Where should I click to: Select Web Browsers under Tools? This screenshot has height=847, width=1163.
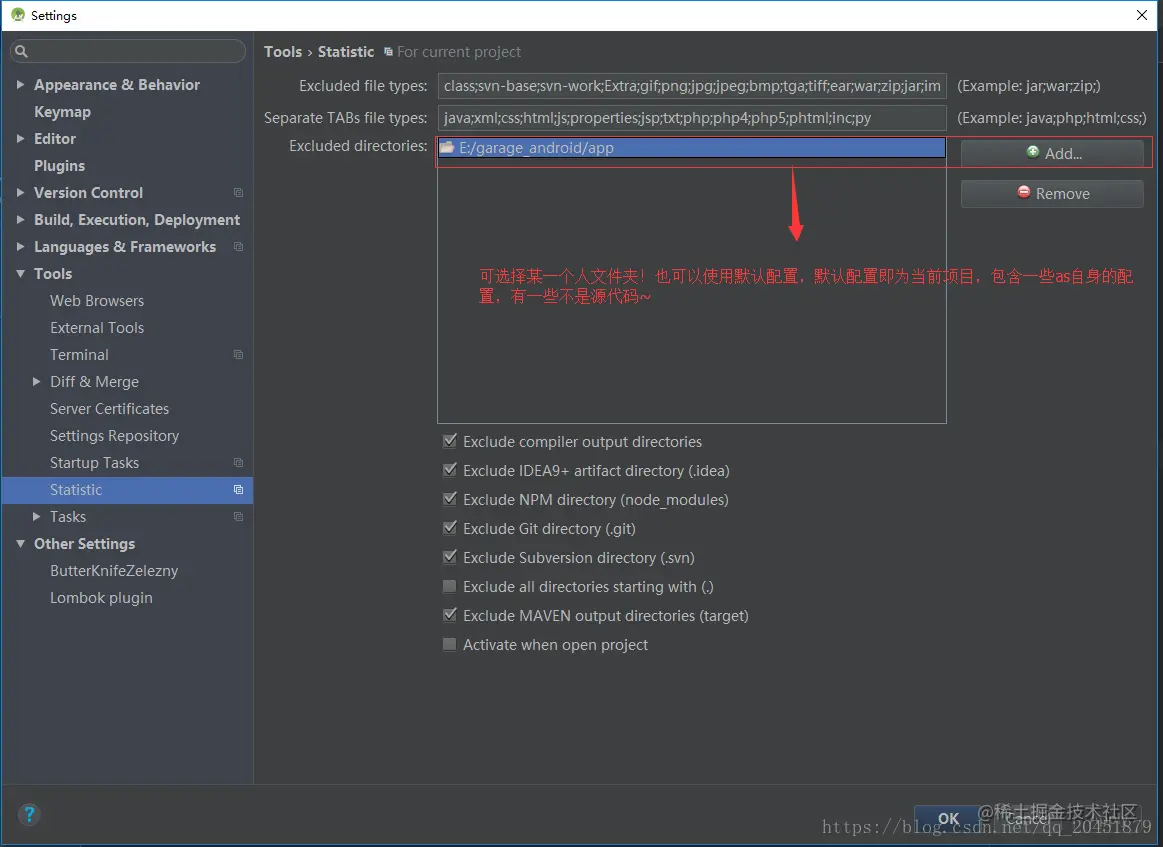pyautogui.click(x=97, y=301)
